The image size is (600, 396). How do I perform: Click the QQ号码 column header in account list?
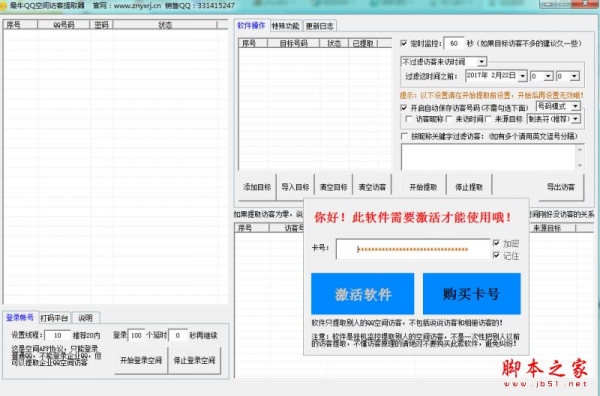(x=64, y=25)
